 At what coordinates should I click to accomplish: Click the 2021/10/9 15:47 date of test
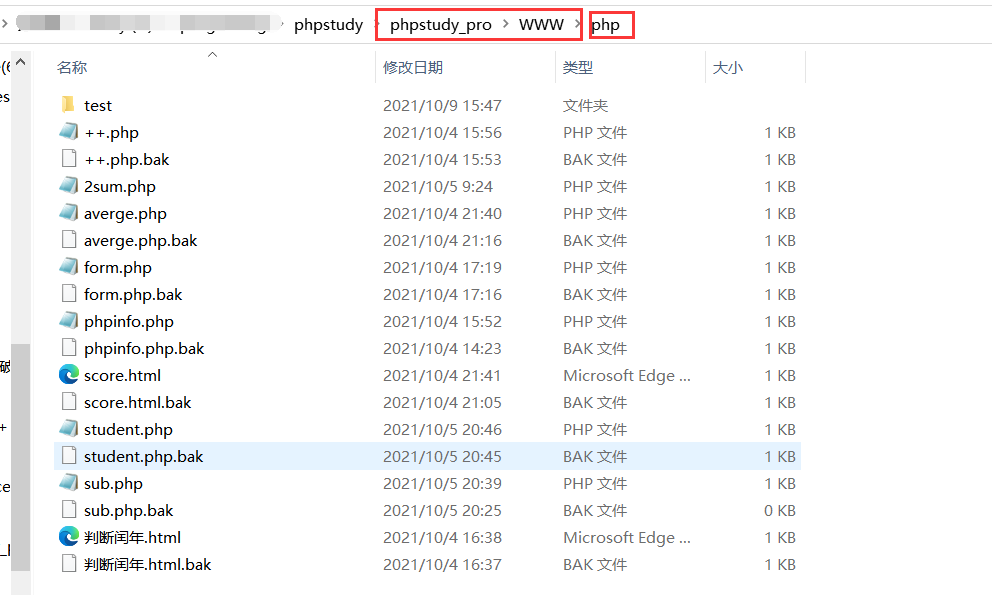(x=442, y=106)
